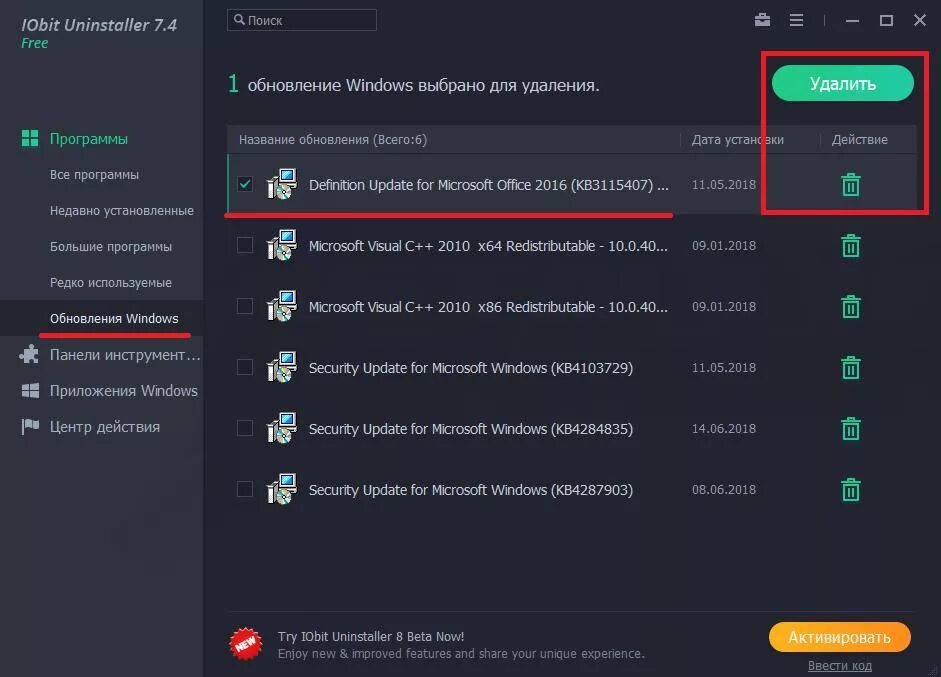Screen dimensions: 941x677
Task: Click date 08.06.2018
Action: coord(724,490)
